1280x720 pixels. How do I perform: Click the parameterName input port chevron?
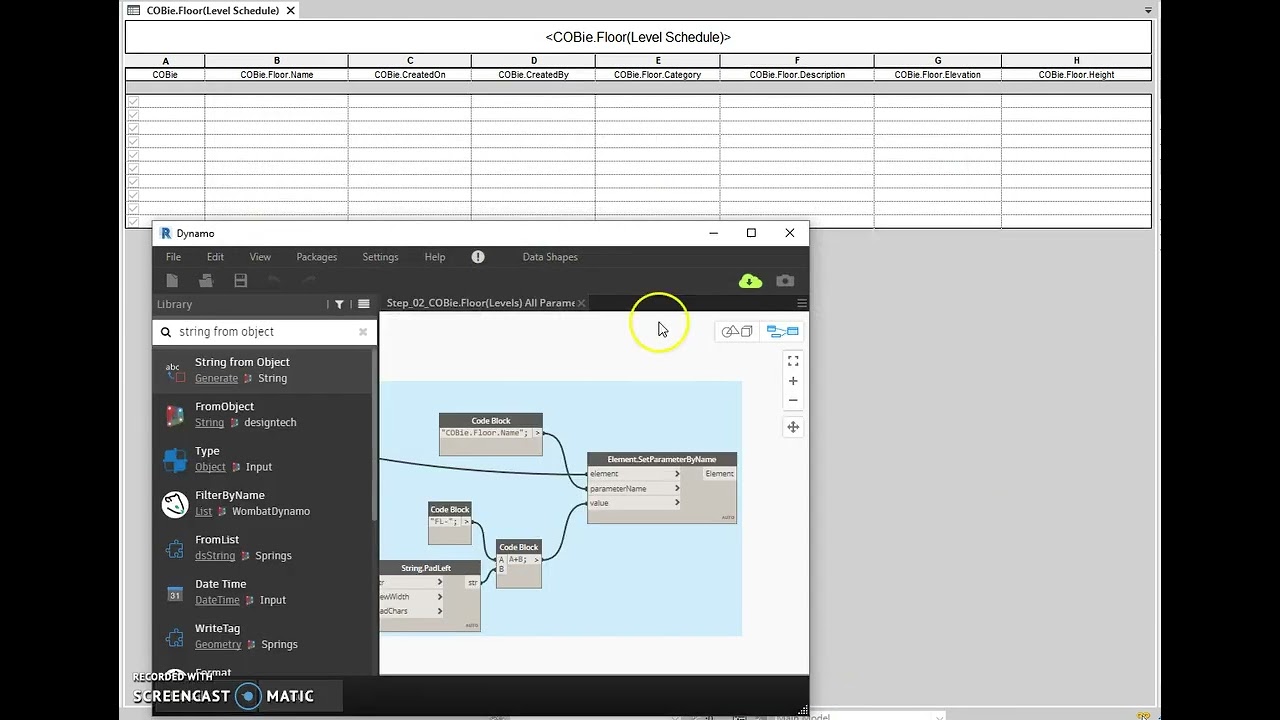[677, 489]
